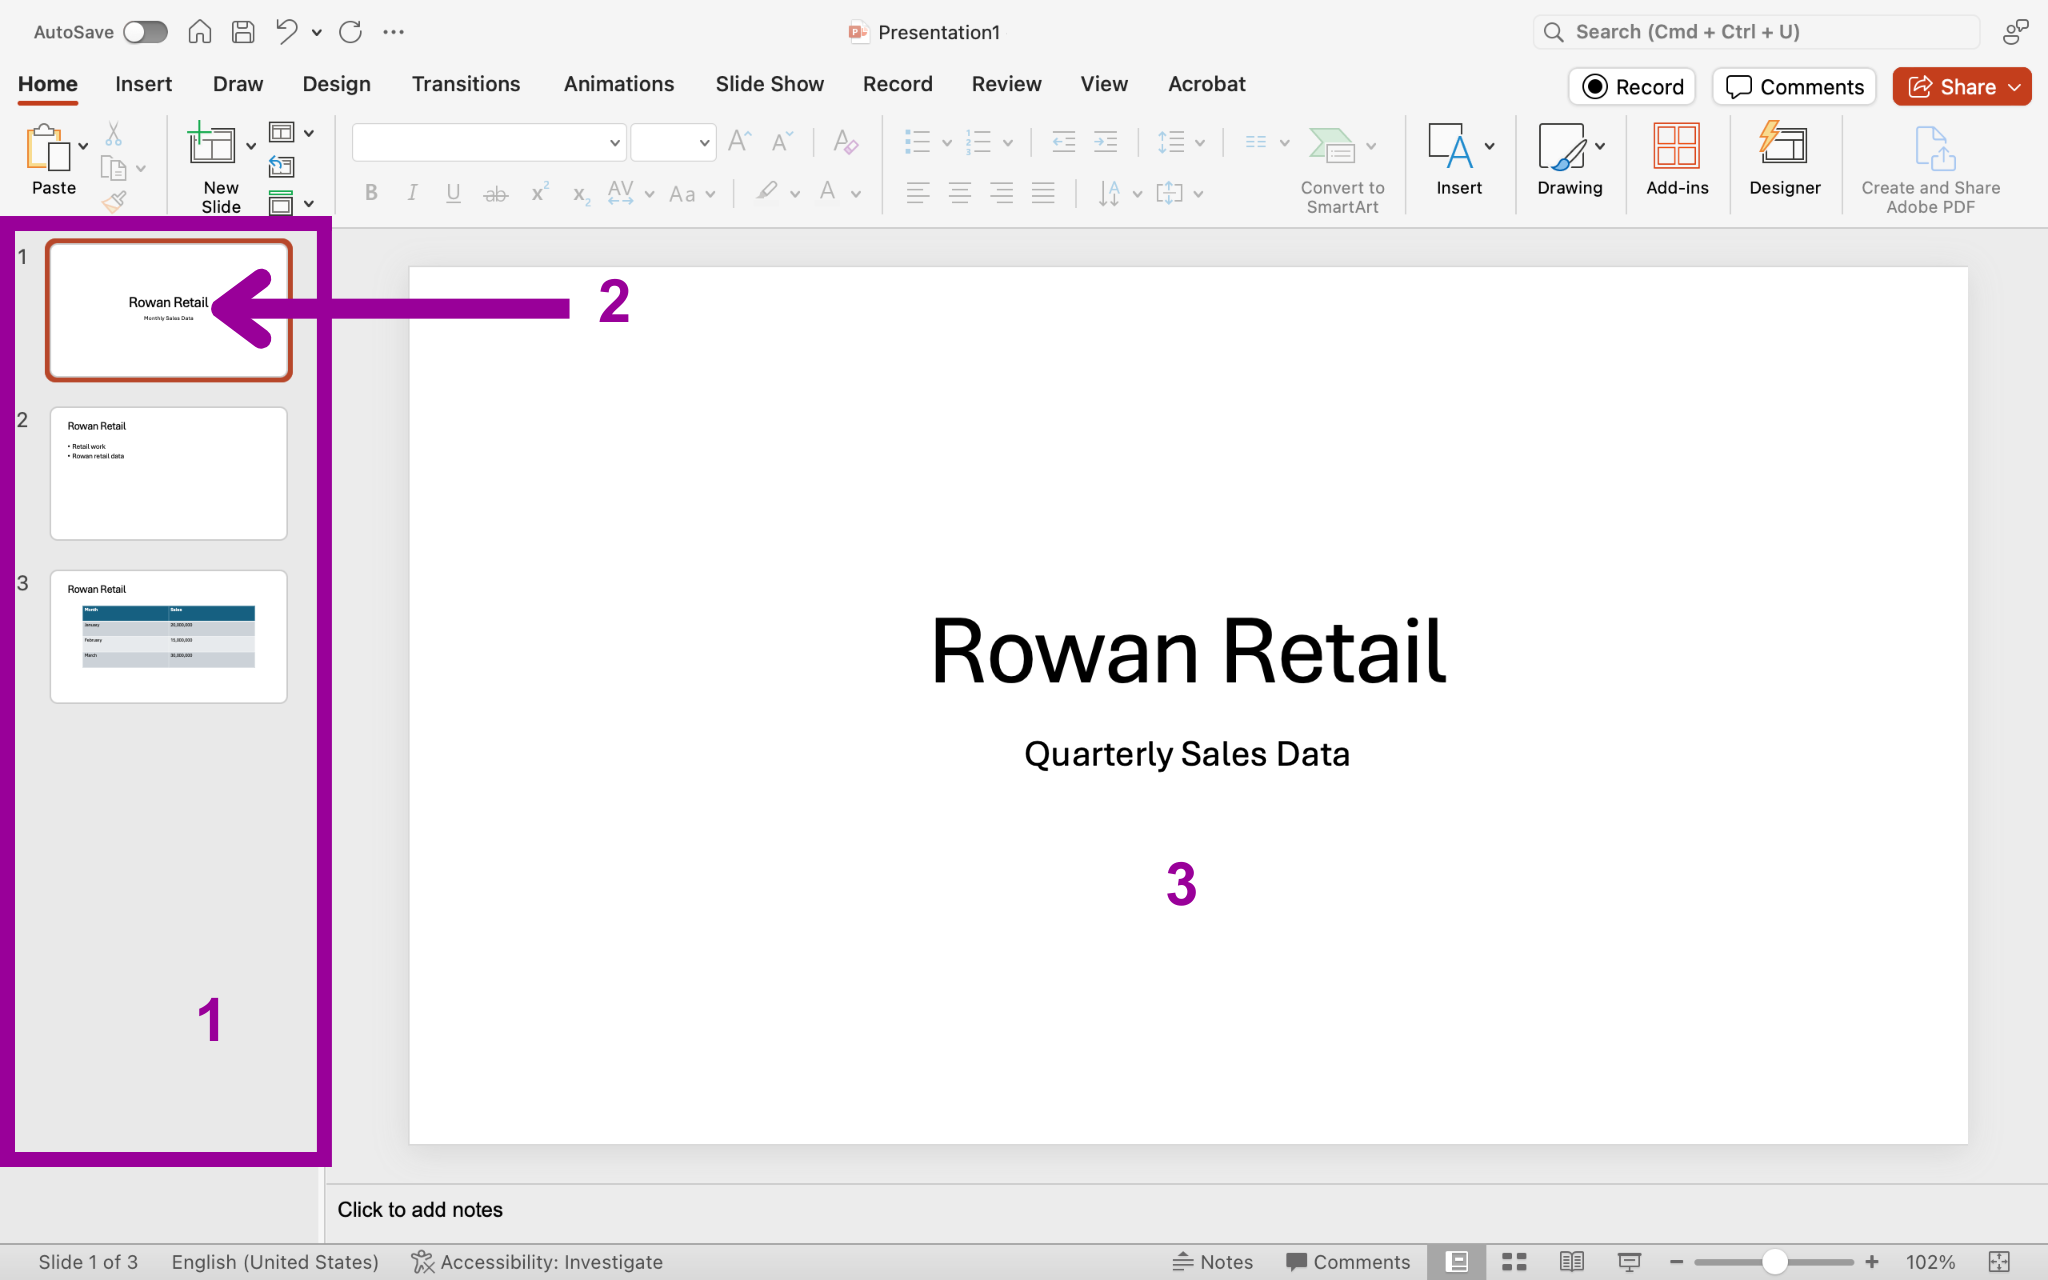Expand the Drawing dropdown arrow

[x=1600, y=146]
